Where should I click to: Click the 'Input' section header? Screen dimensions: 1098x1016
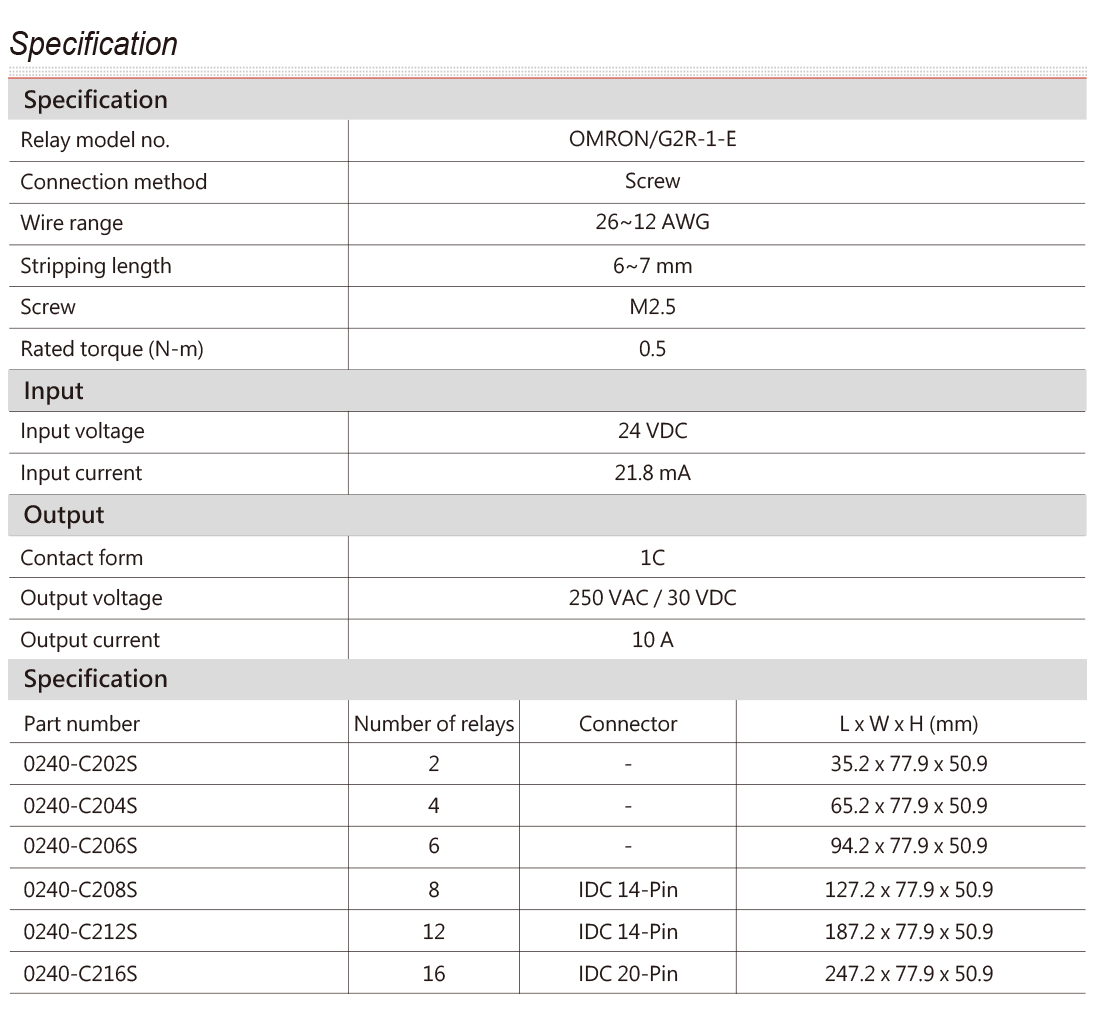click(53, 391)
